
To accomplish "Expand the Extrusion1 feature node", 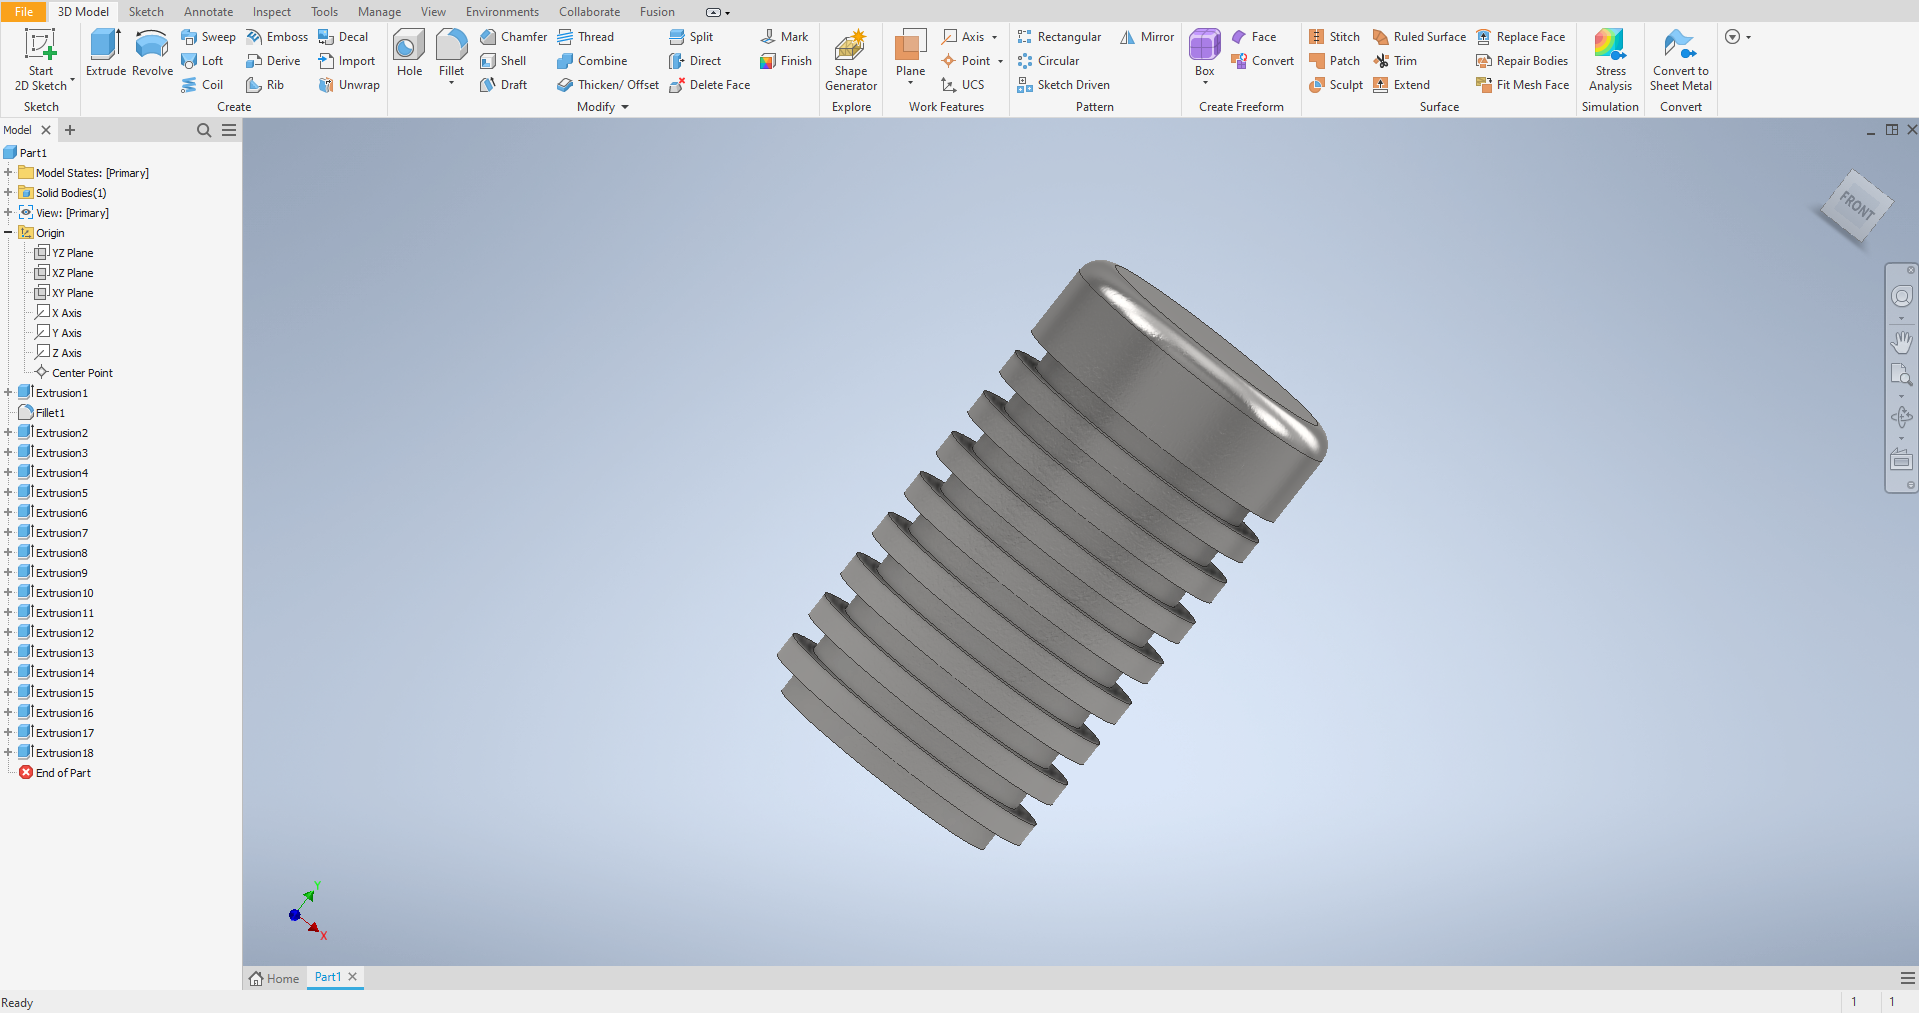I will click(x=8, y=393).
